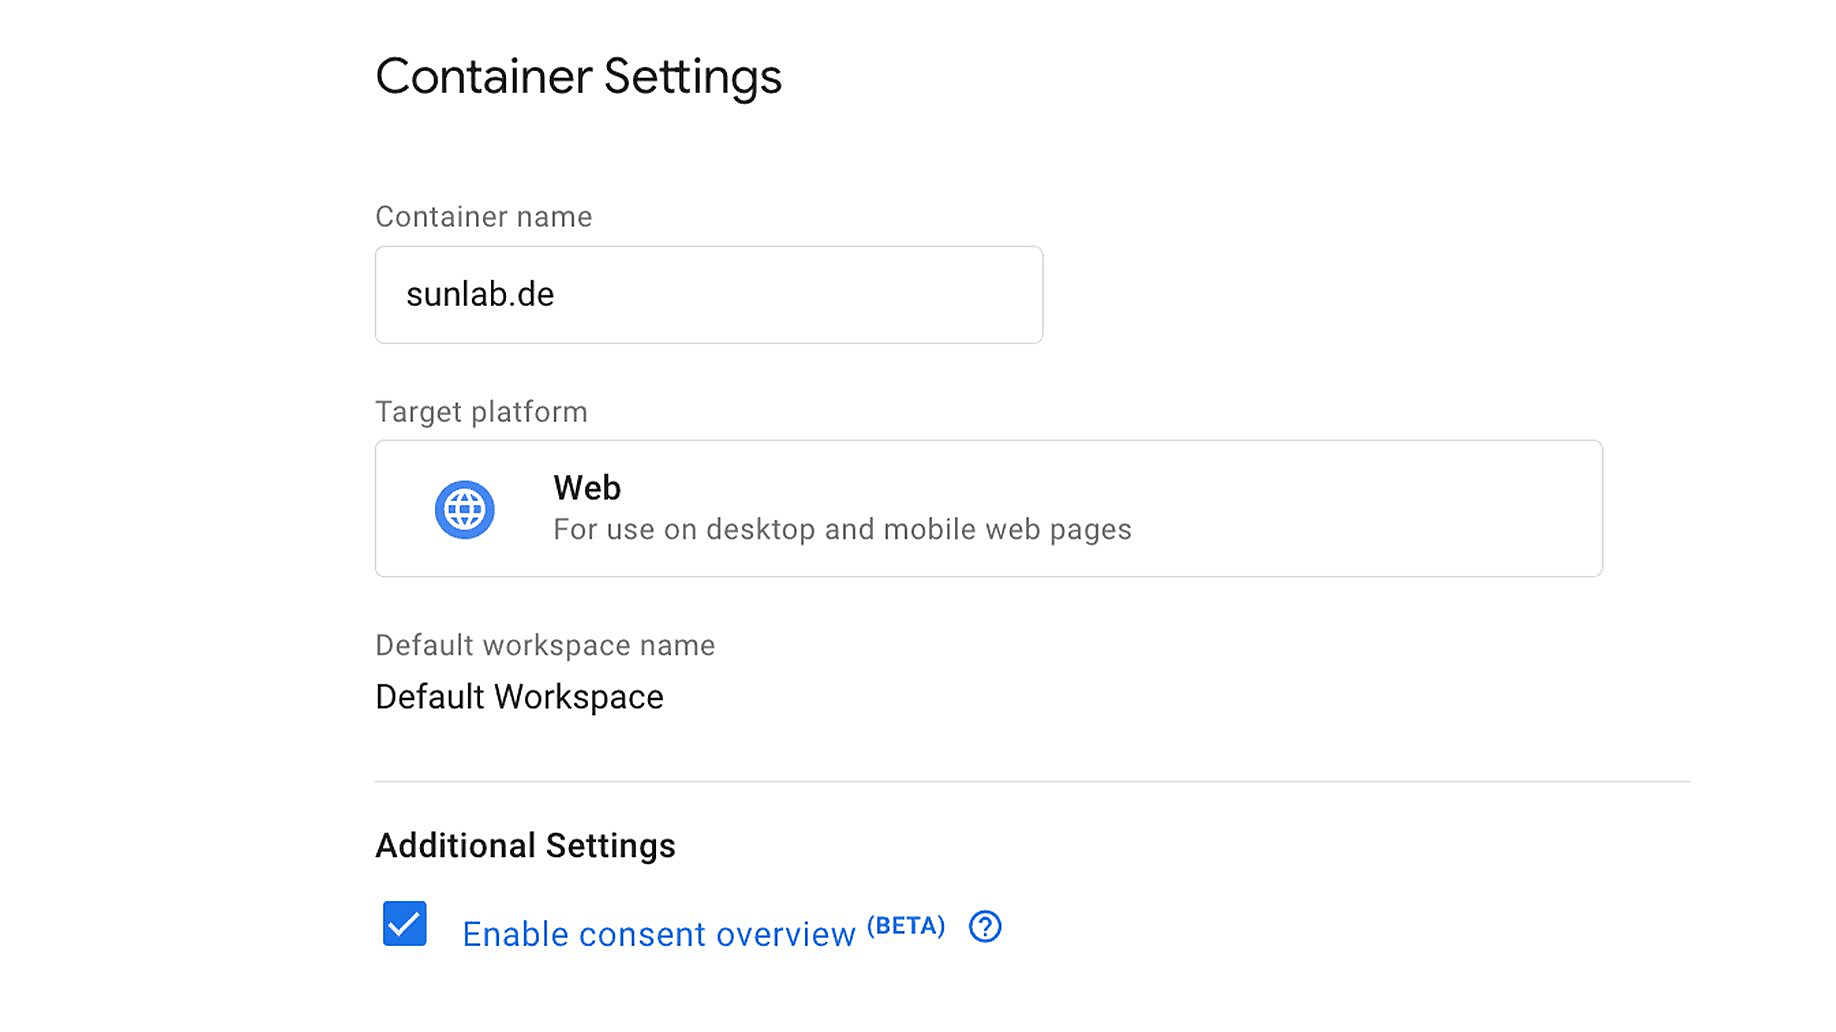Click the Default workspace name label

pyautogui.click(x=545, y=646)
